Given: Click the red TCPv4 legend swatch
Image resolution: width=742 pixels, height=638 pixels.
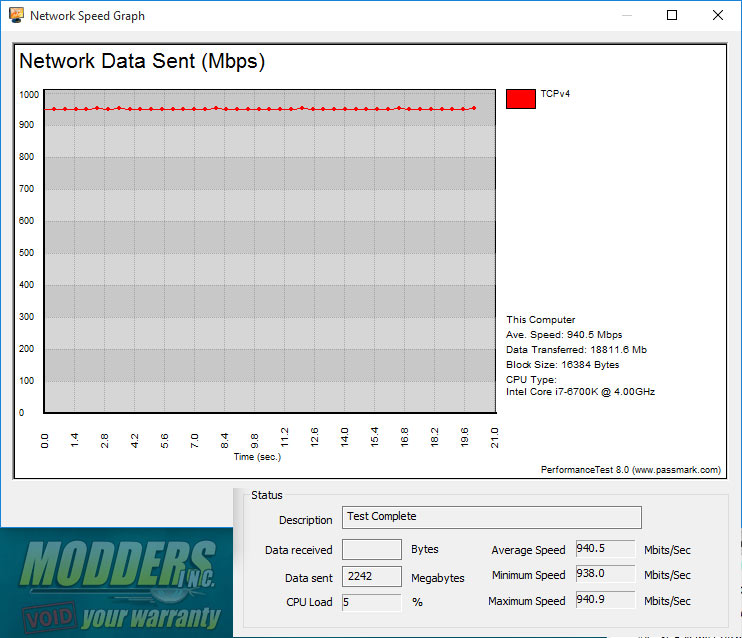Looking at the screenshot, I should point(521,99).
